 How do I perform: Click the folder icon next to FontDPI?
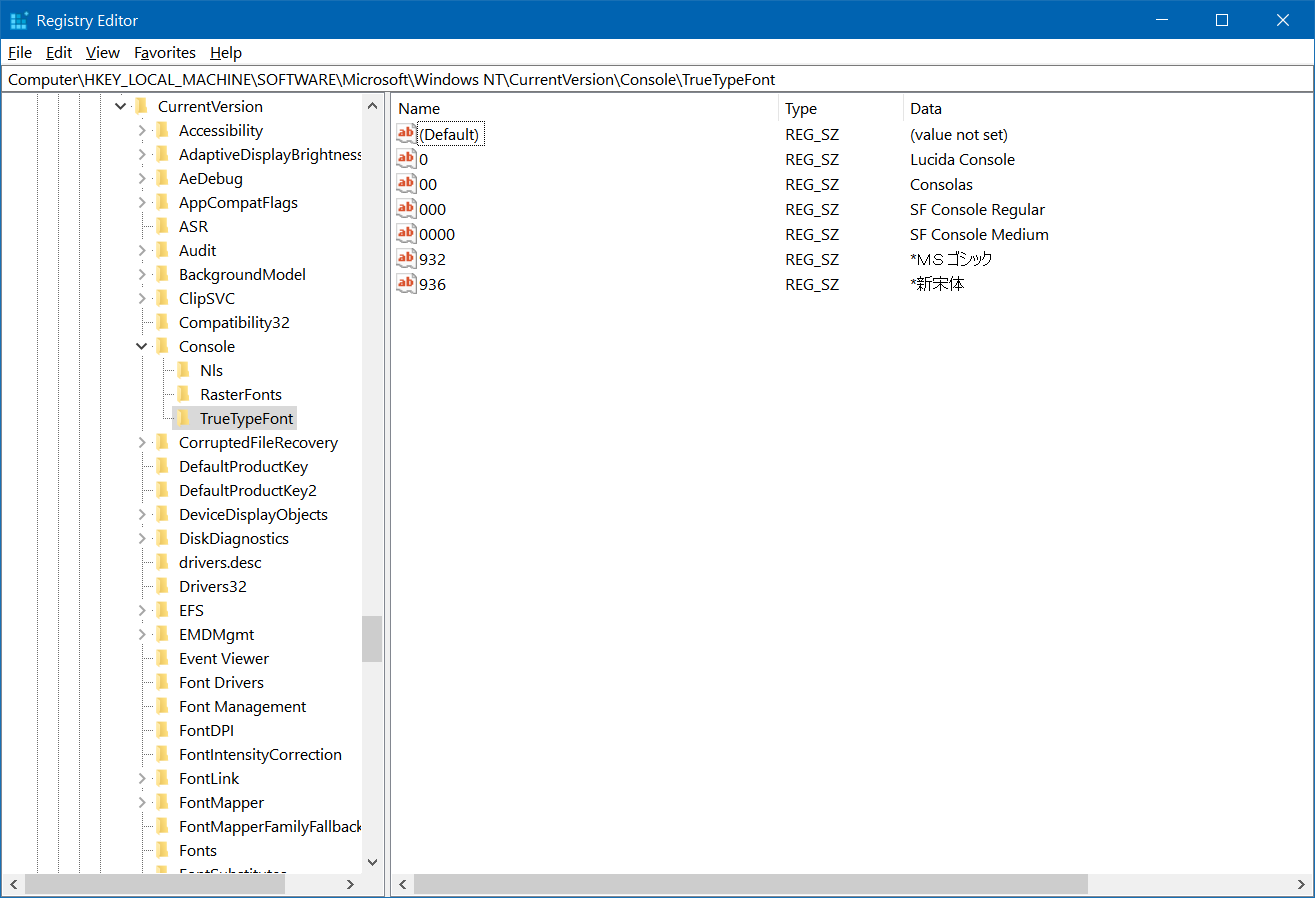click(x=162, y=730)
